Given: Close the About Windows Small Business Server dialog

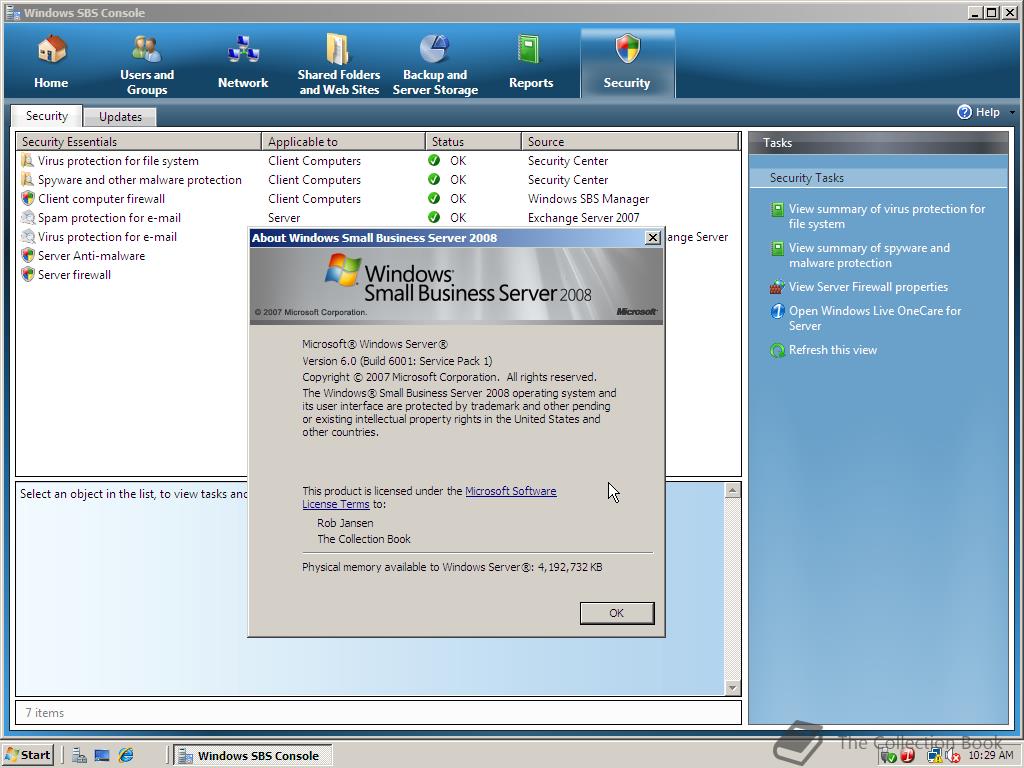Looking at the screenshot, I should 652,238.
